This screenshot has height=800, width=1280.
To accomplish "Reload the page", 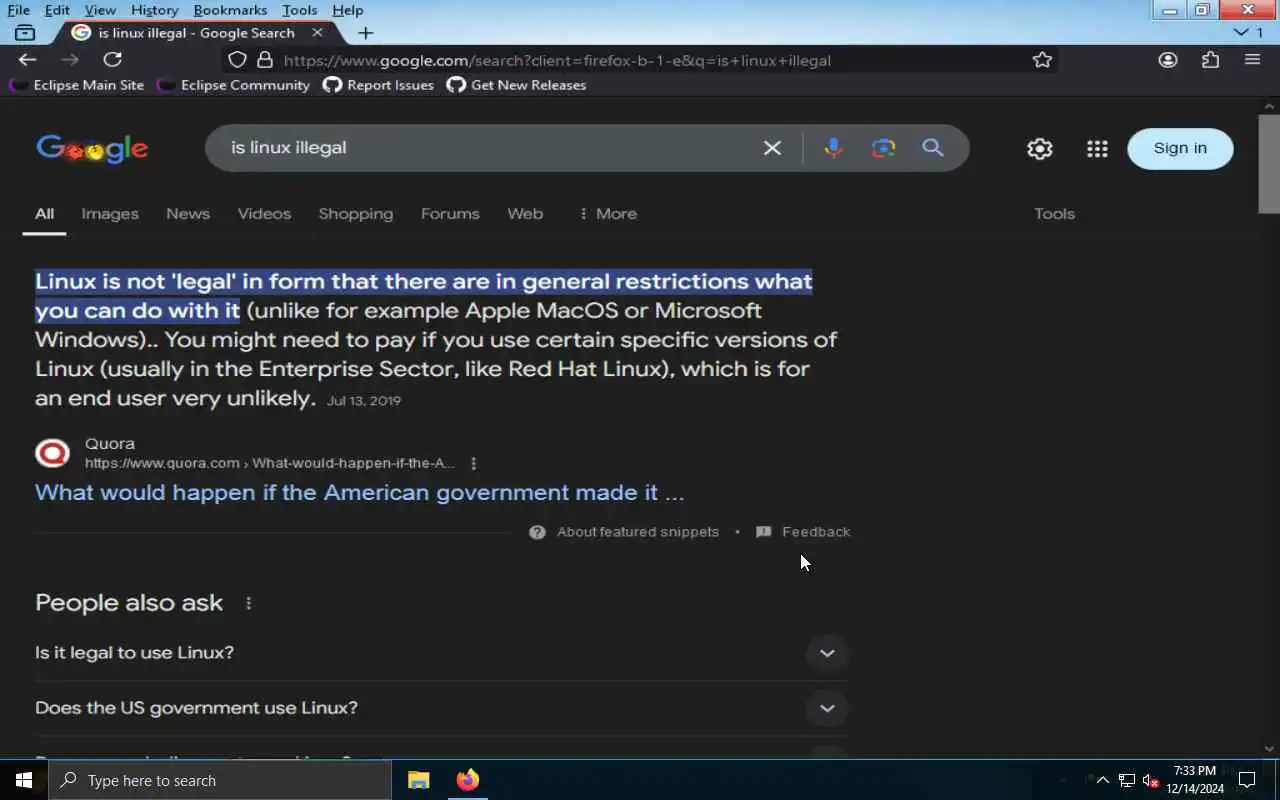I will pos(112,60).
